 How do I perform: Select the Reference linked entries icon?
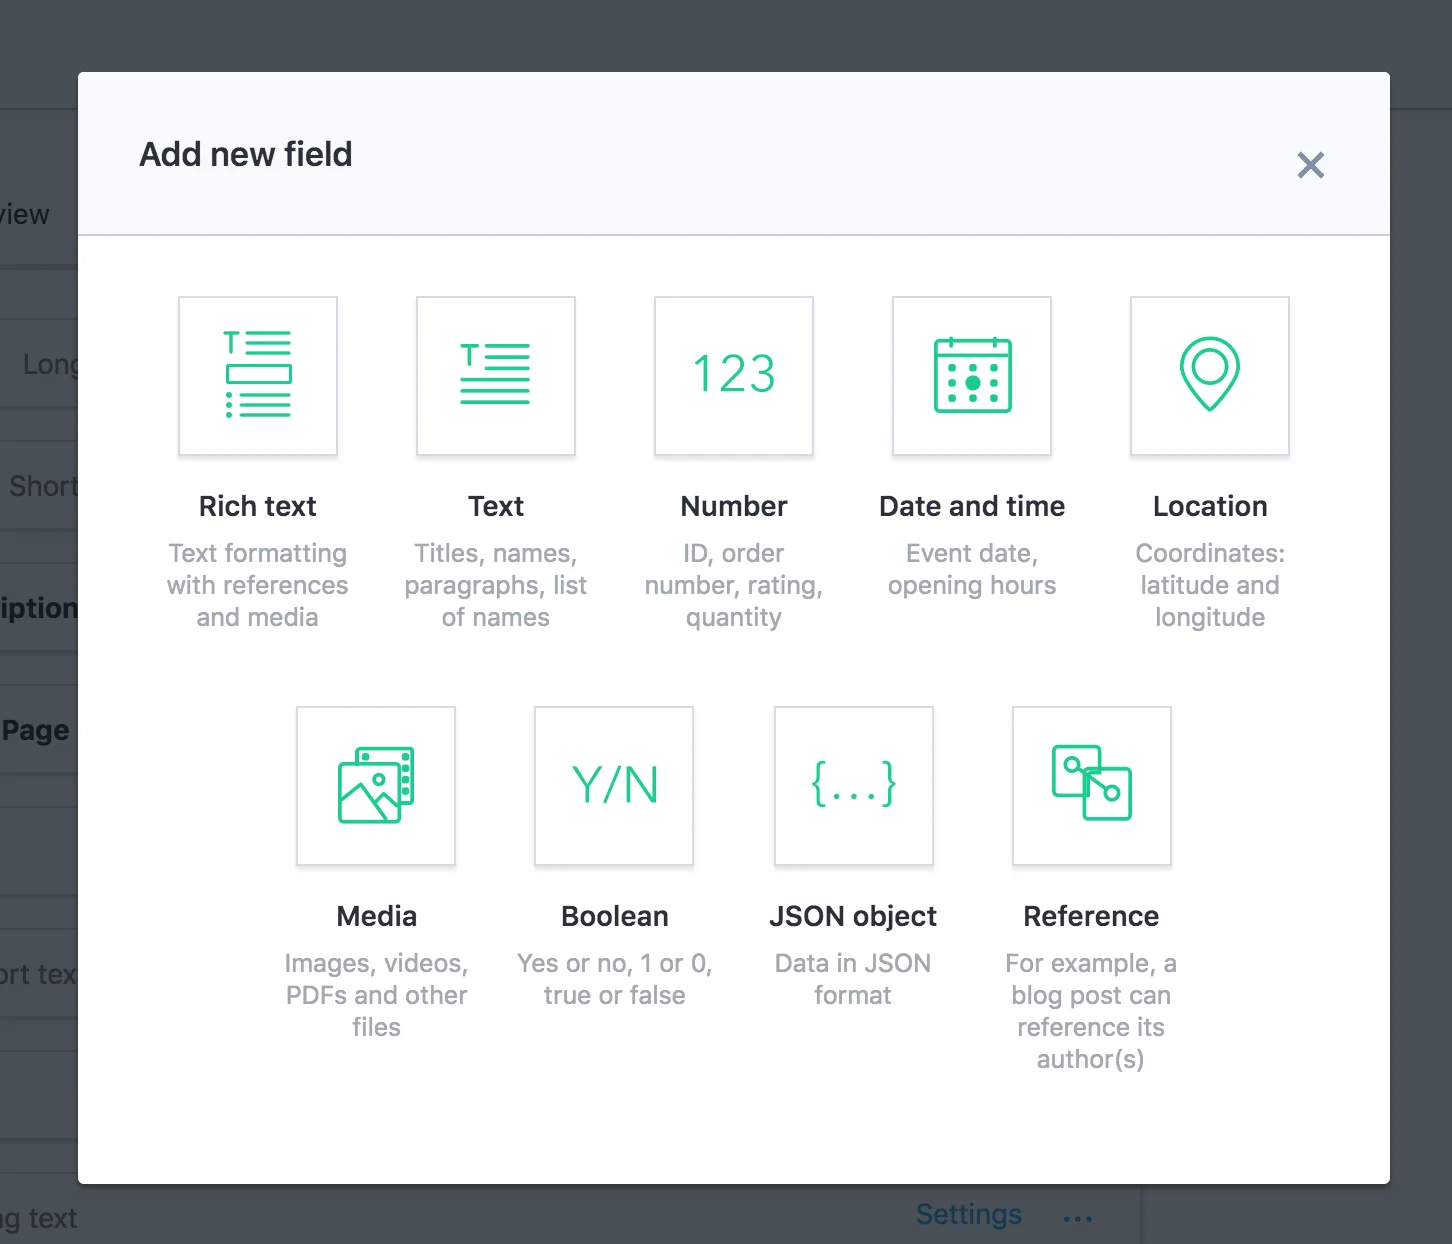(1092, 786)
